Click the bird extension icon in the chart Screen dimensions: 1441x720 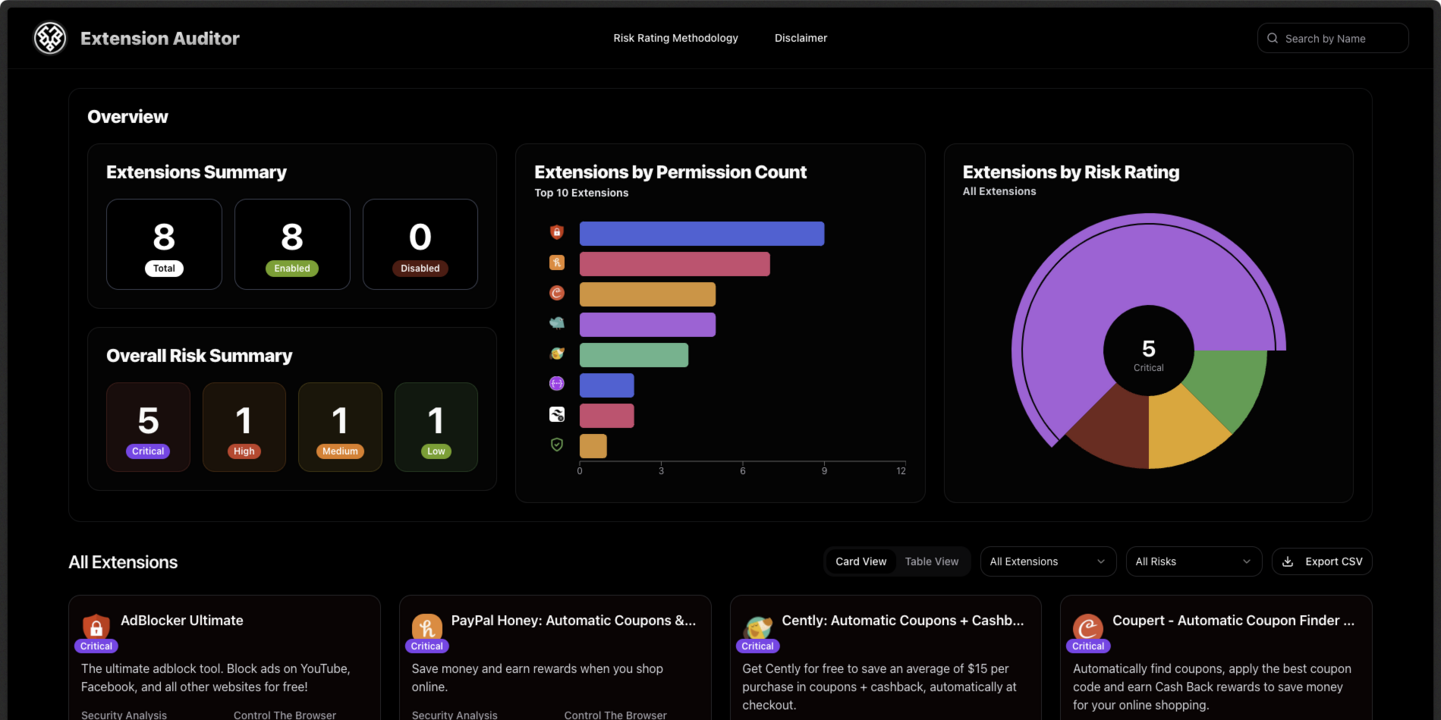557,322
